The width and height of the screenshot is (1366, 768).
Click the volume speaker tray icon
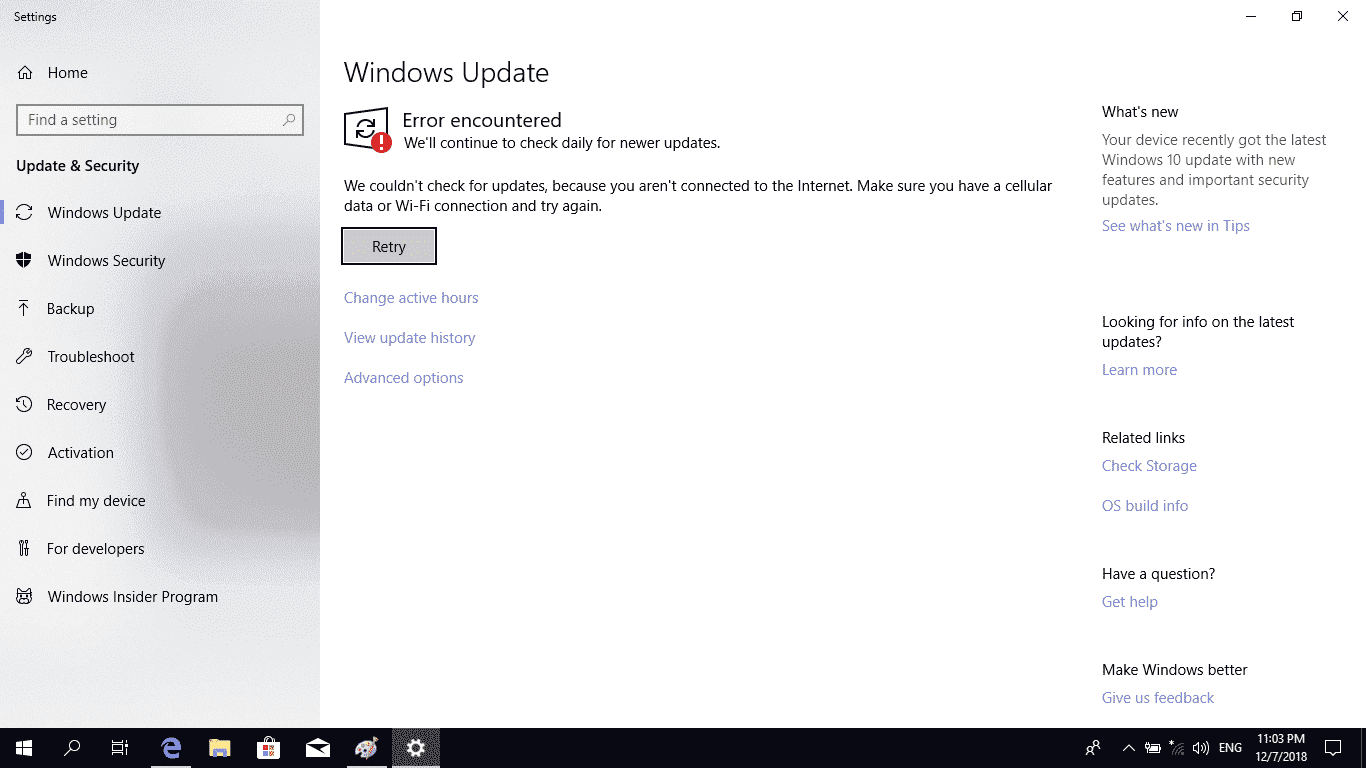click(x=1201, y=748)
